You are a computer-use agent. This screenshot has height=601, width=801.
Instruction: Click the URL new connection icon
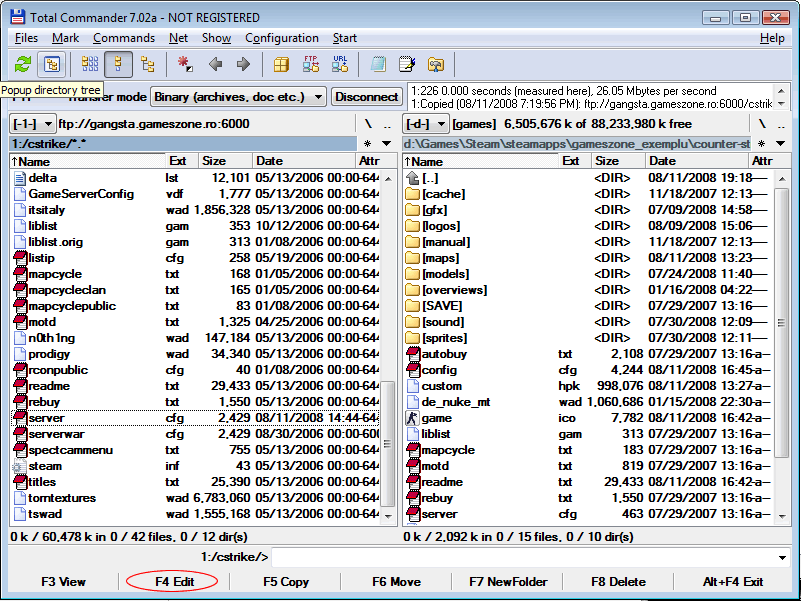(x=340, y=64)
